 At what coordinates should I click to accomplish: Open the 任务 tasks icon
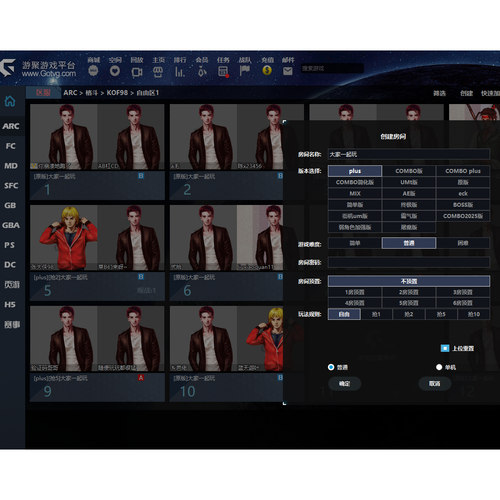[223, 71]
